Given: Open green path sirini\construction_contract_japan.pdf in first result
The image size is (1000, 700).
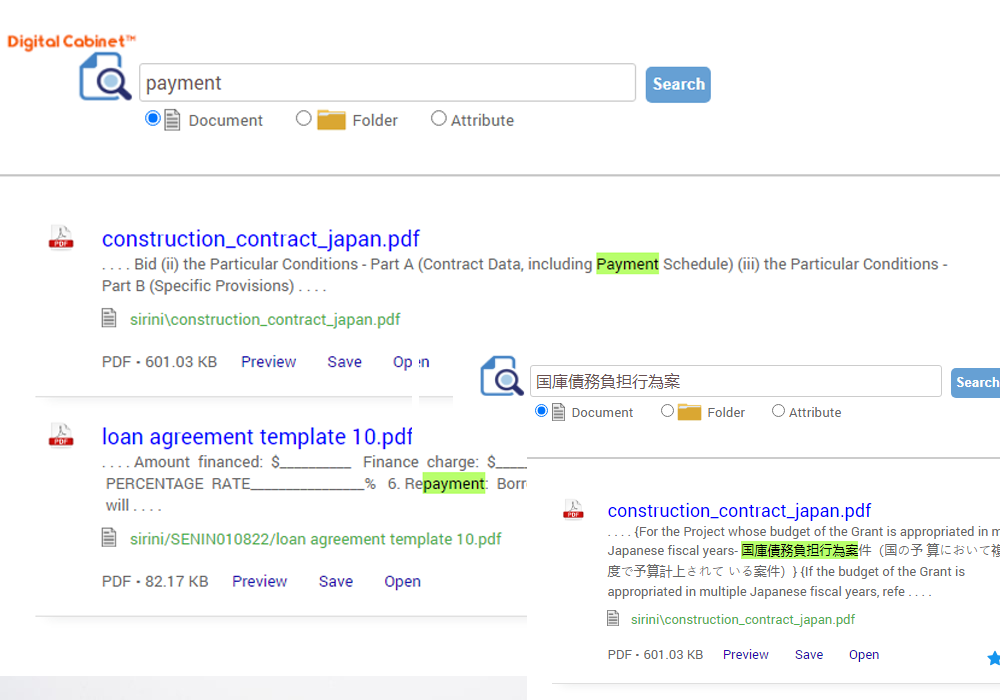Looking at the screenshot, I should [265, 320].
